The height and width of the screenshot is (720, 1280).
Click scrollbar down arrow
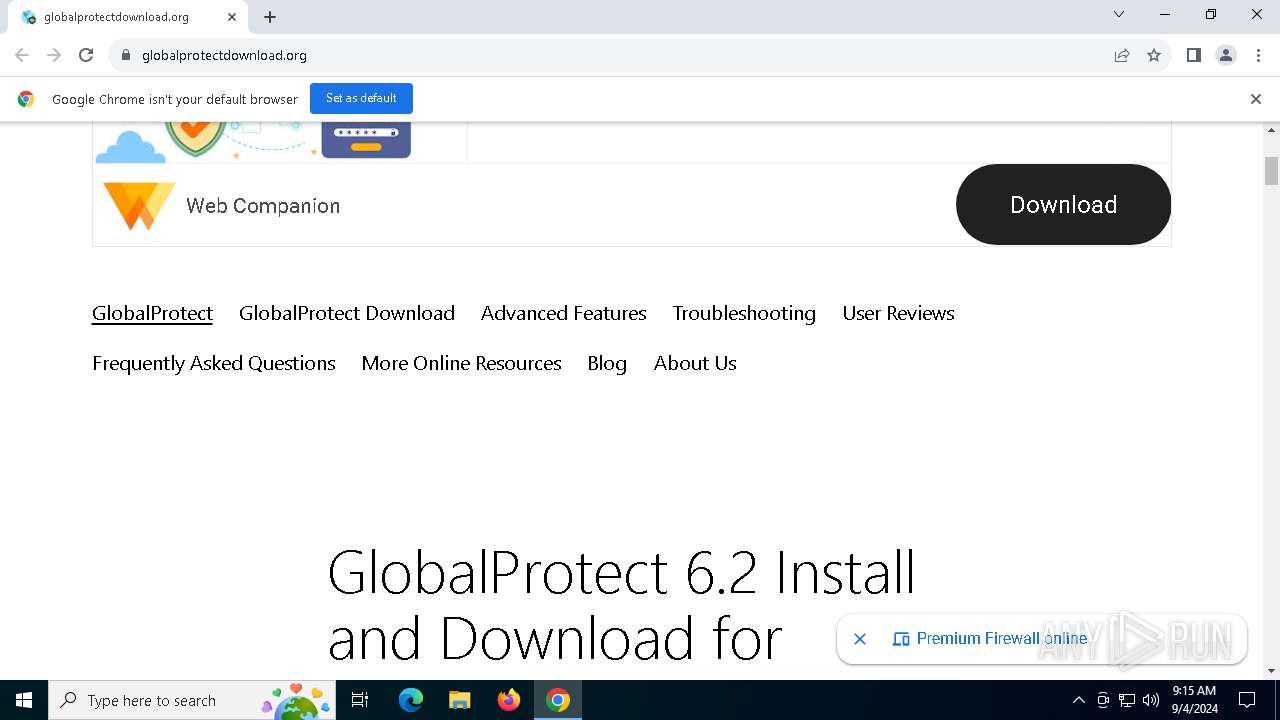tap(1271, 671)
